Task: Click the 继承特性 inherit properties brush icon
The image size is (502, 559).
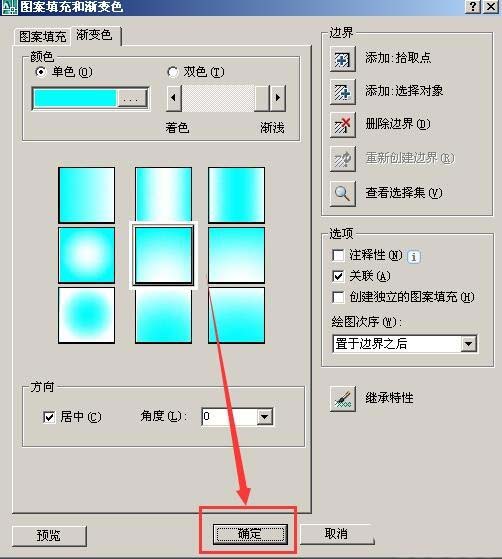Action: click(x=343, y=399)
